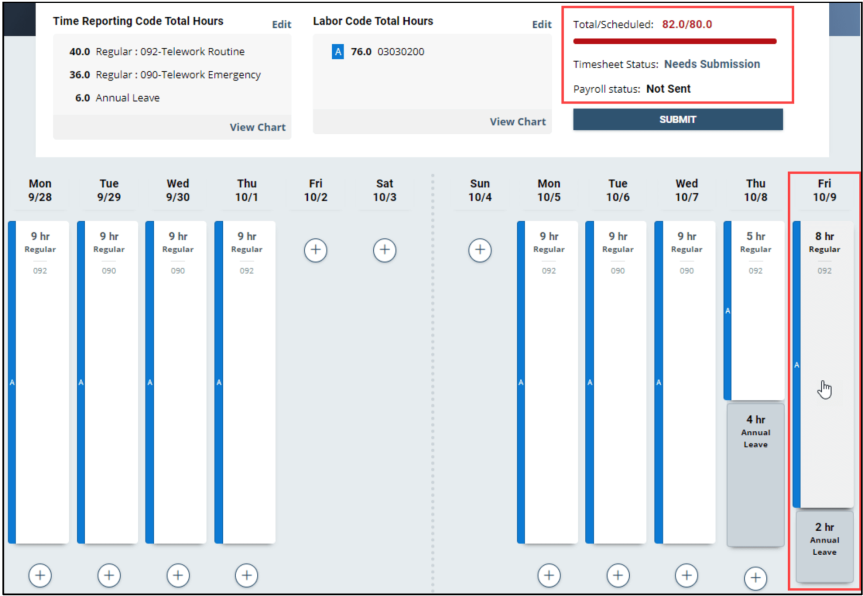
Task: Add time entry on Fri 10/2
Action: pos(315,250)
